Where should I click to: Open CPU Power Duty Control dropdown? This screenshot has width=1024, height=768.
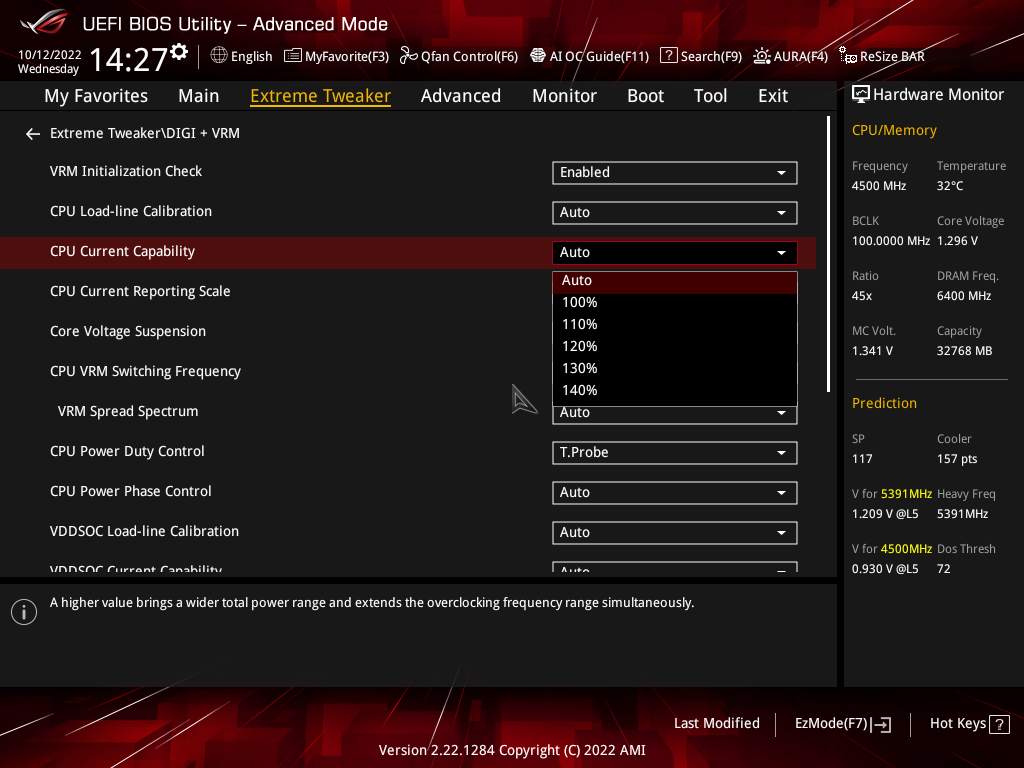(675, 453)
